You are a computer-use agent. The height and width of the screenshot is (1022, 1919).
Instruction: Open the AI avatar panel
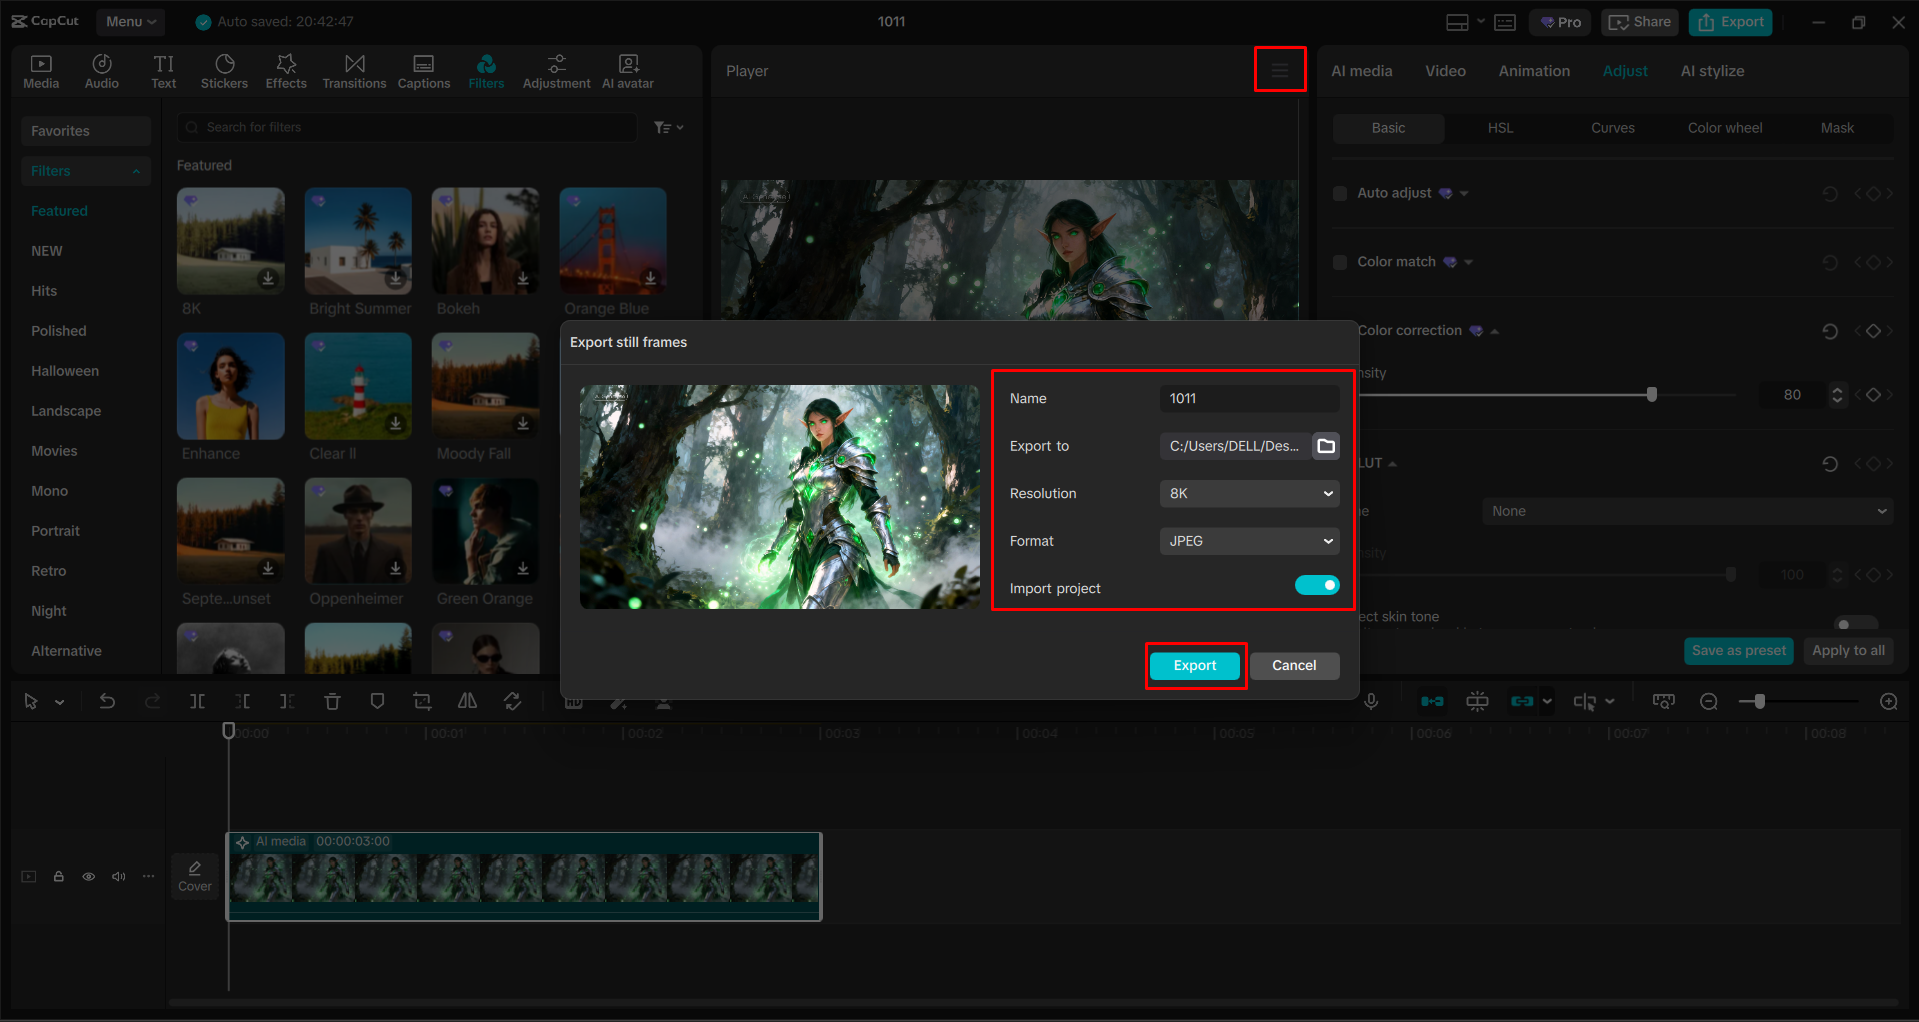627,70
